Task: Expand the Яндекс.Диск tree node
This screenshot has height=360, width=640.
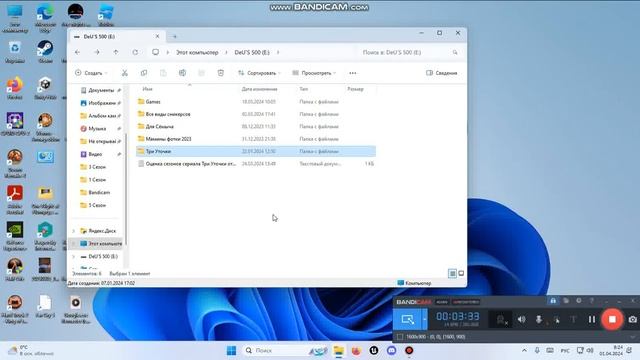Action: click(73, 231)
